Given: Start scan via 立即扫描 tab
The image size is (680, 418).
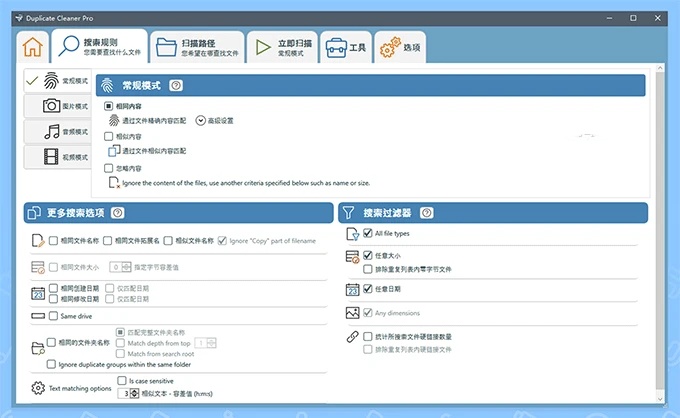Looking at the screenshot, I should click(282, 47).
